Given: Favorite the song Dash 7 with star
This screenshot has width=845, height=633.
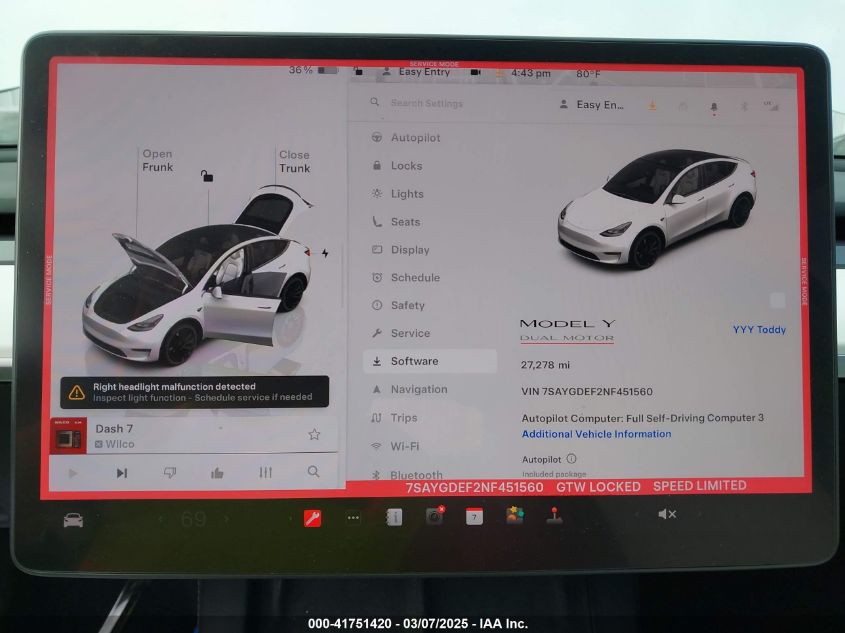Looking at the screenshot, I should tap(314, 434).
